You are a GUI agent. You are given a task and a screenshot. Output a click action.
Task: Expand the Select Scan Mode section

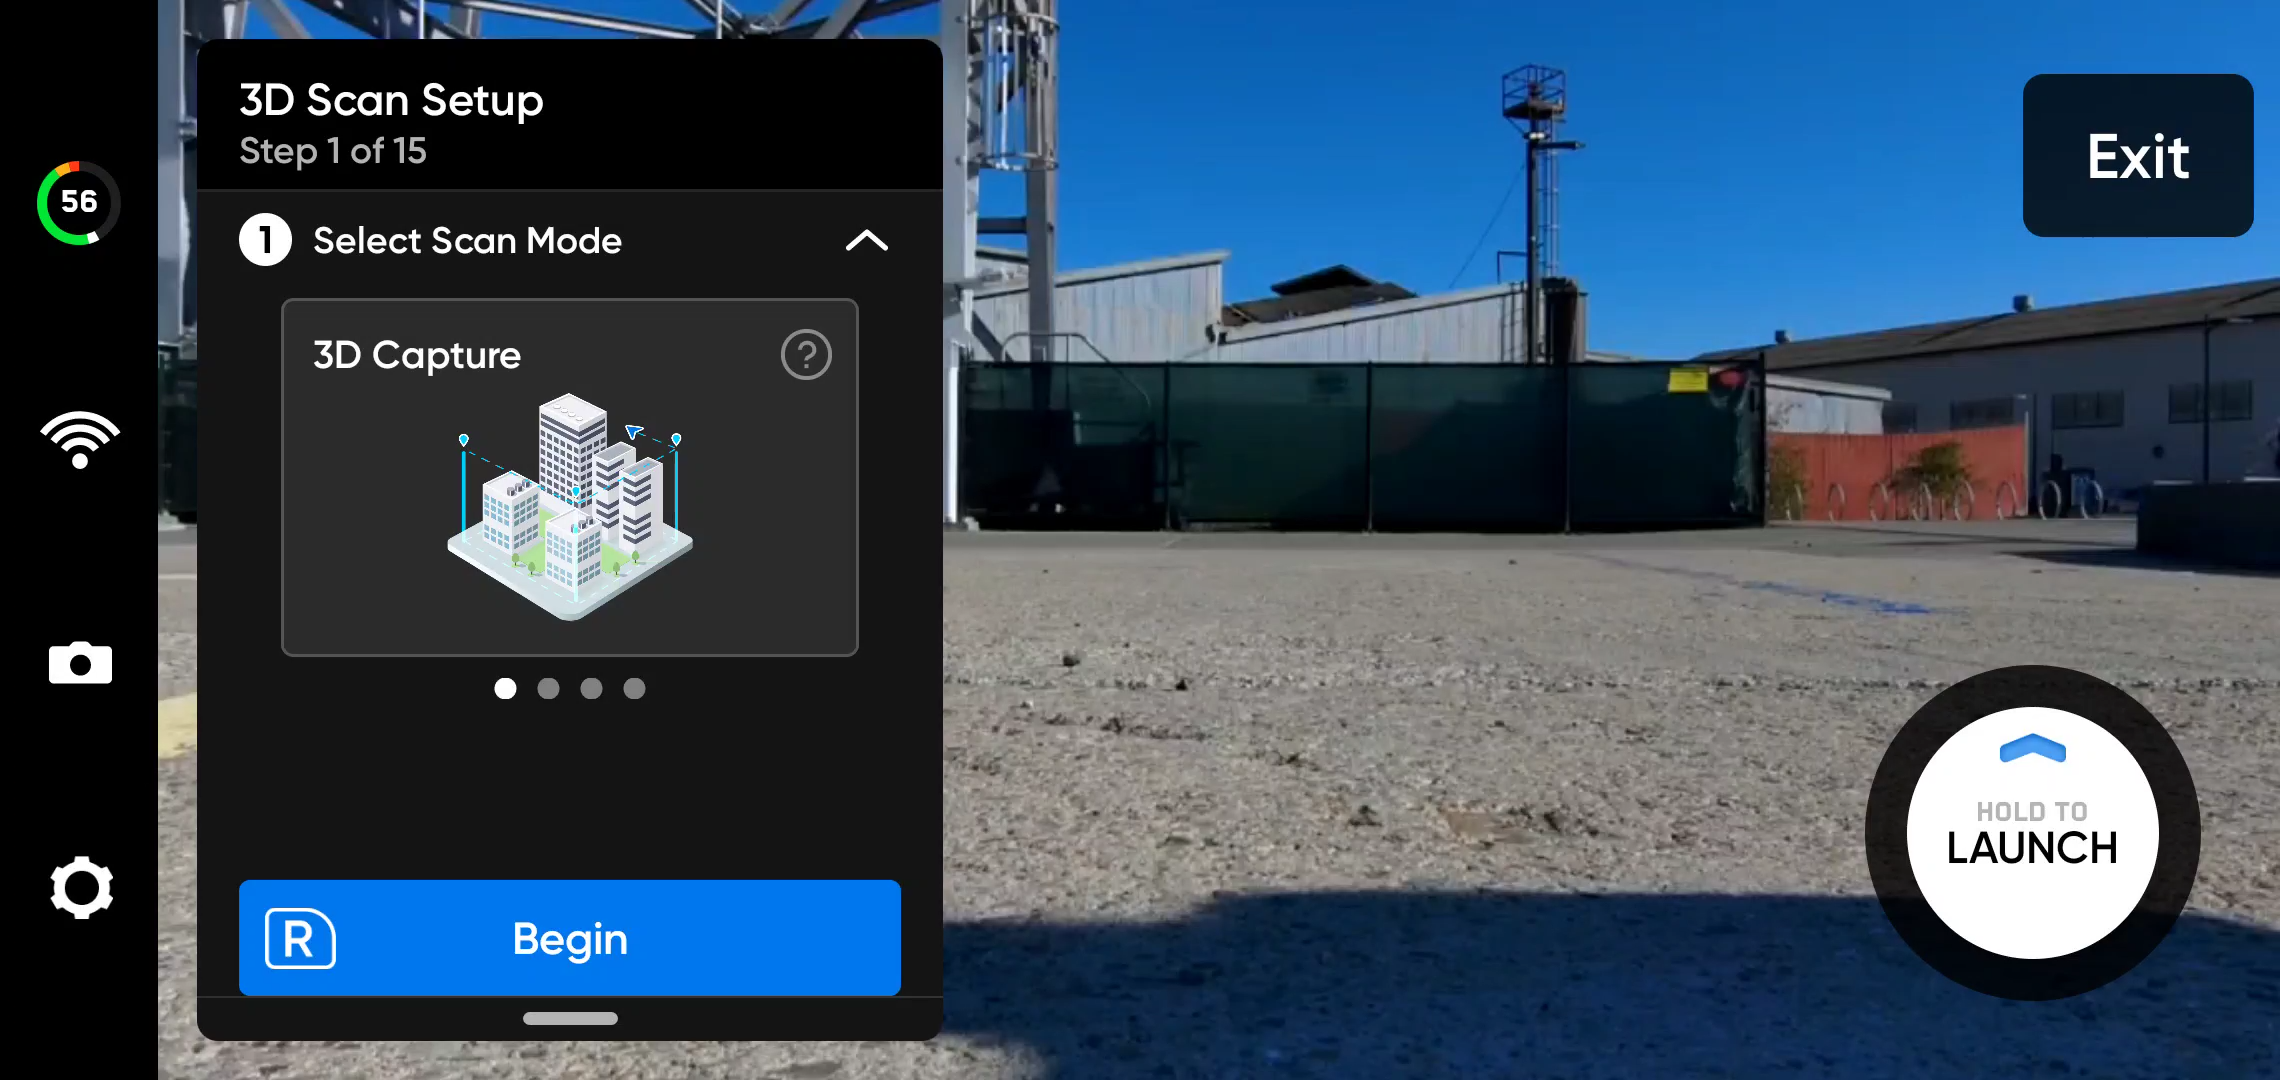868,240
